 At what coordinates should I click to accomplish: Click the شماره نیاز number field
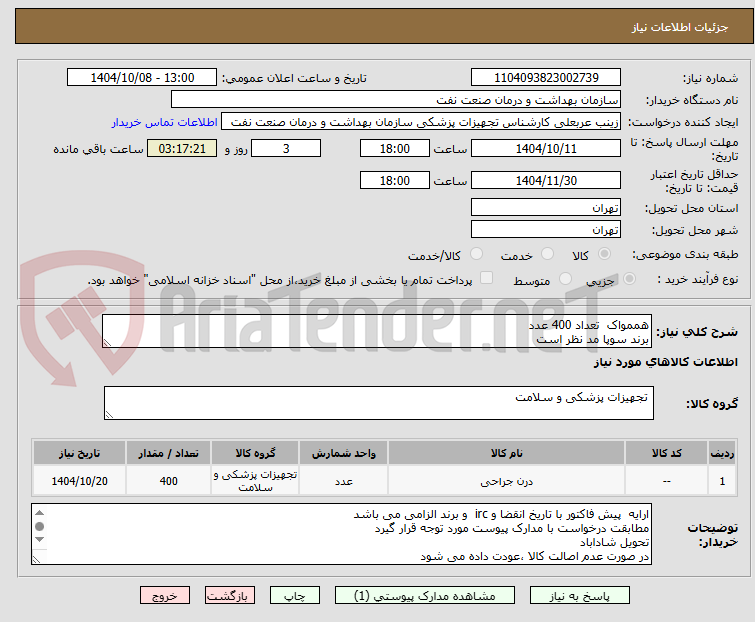[546, 78]
